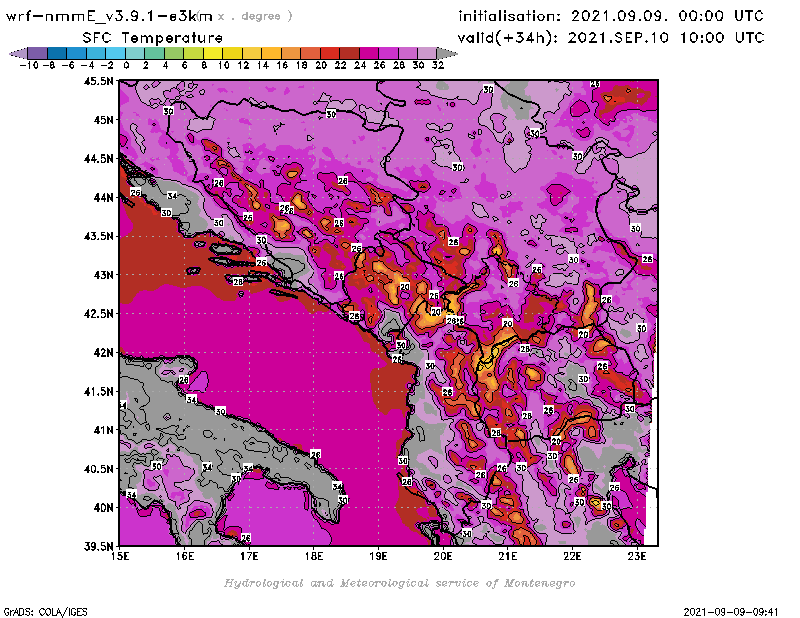This screenshot has height=618, width=800.
Task: Click the 44N latitude label
Action: coord(103,197)
